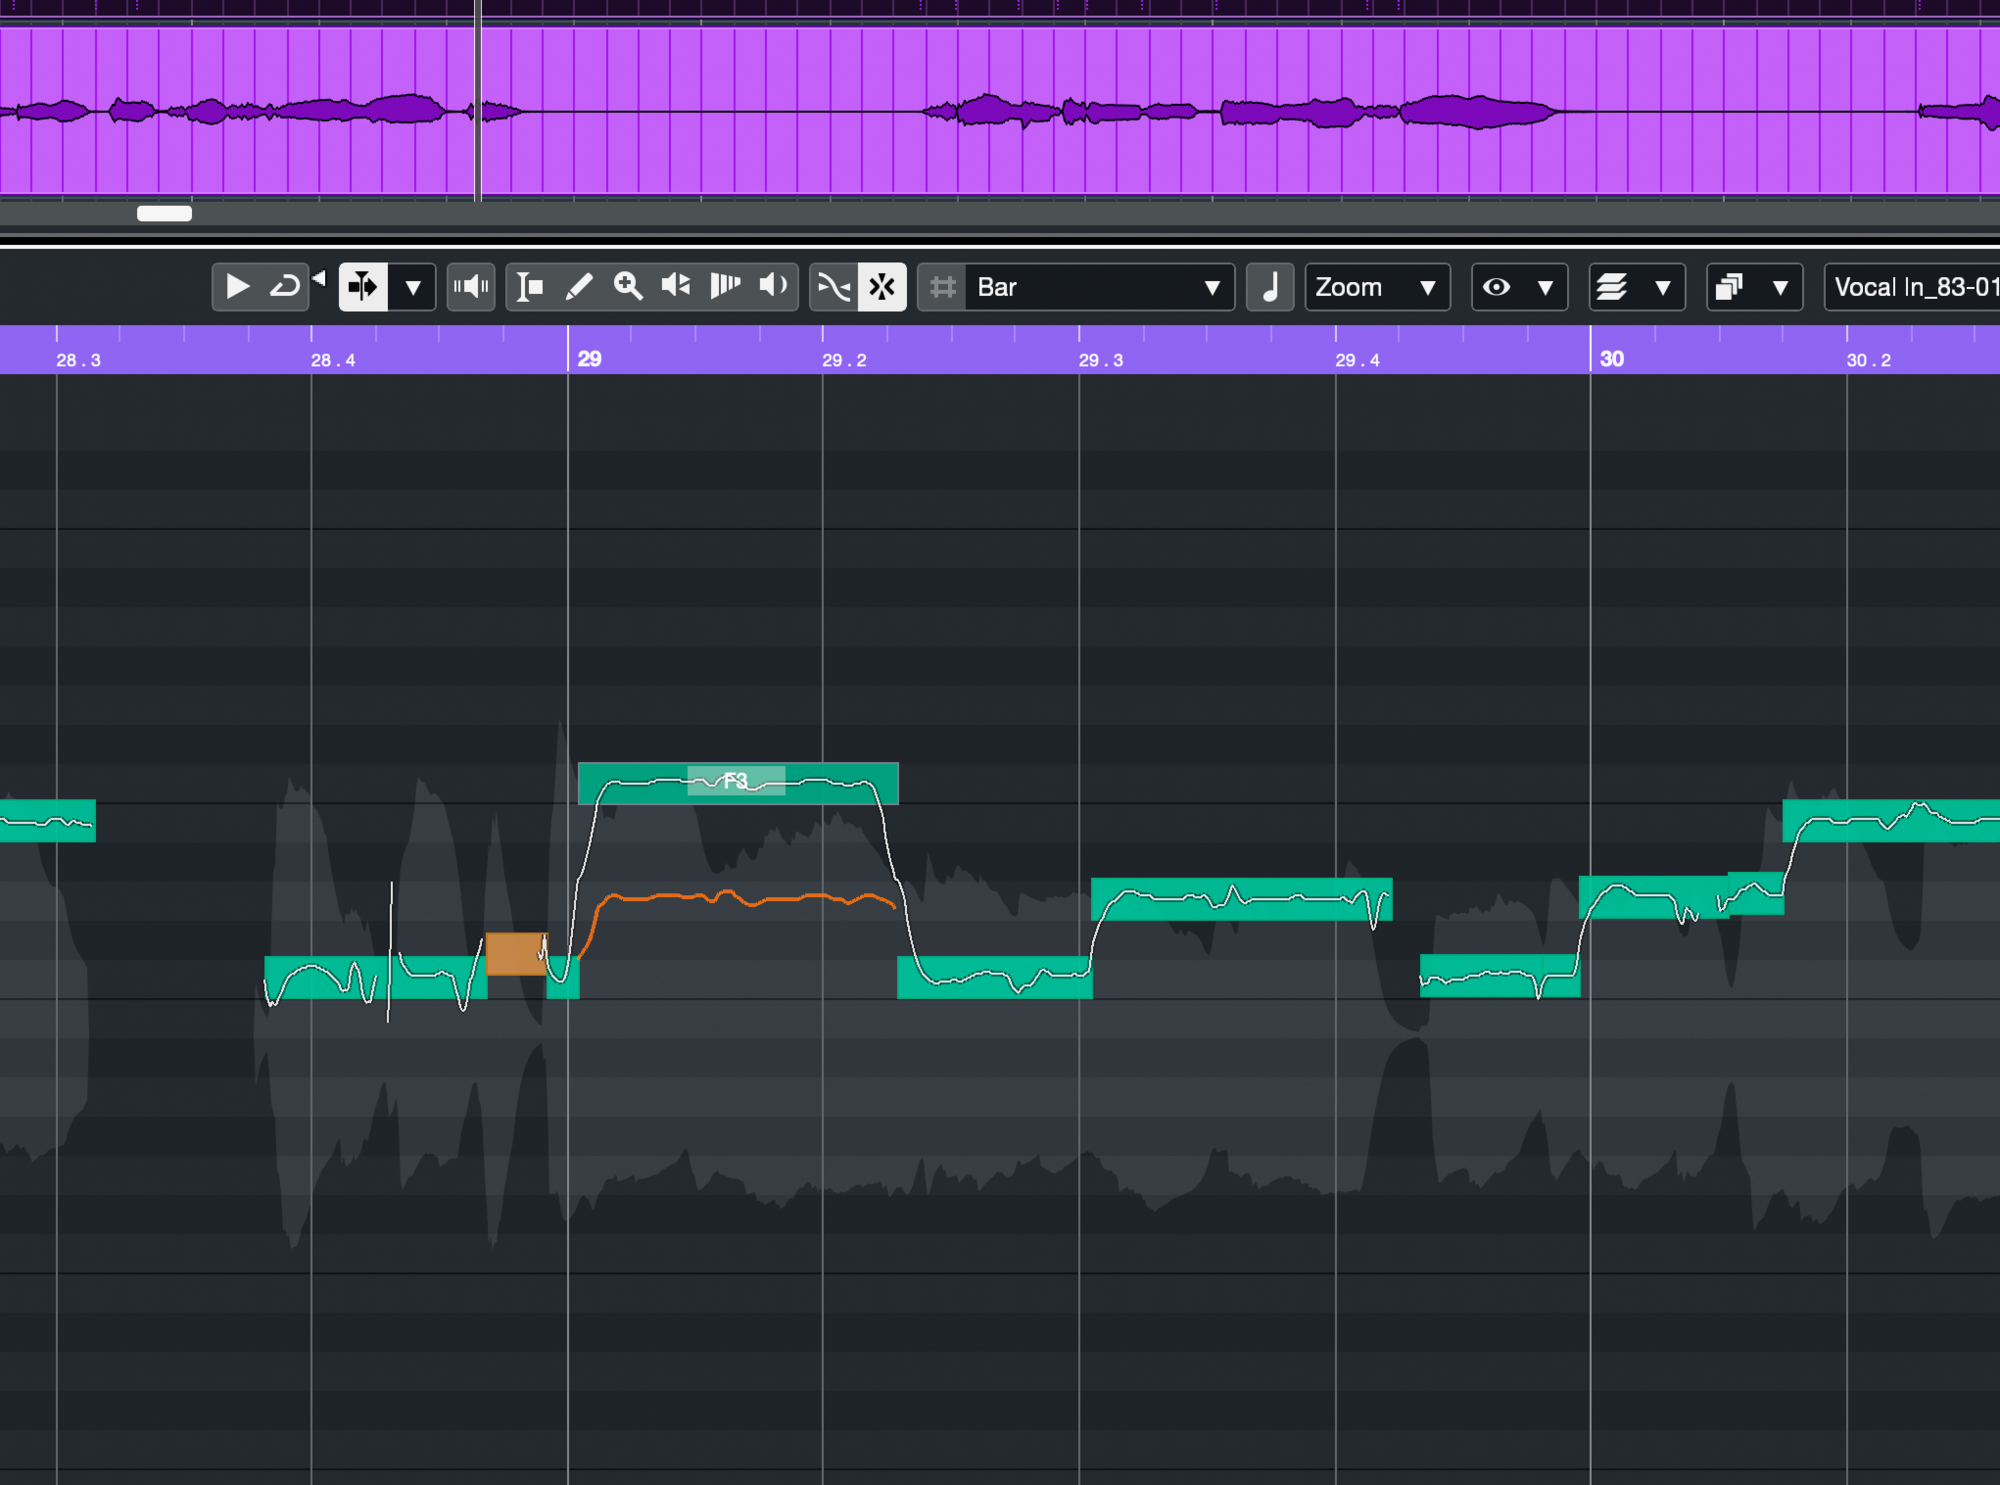
Task: Click ruler position 29.2
Action: 844,360
